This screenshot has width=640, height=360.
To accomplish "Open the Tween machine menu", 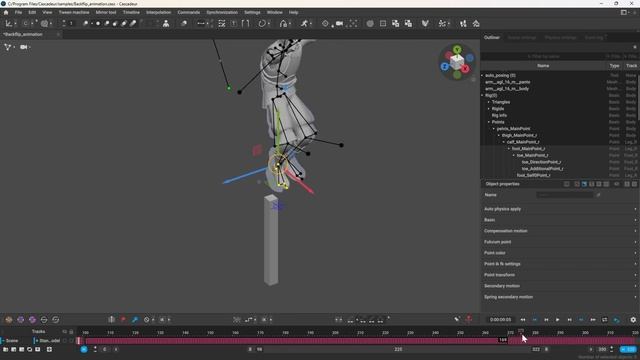I will tap(74, 12).
